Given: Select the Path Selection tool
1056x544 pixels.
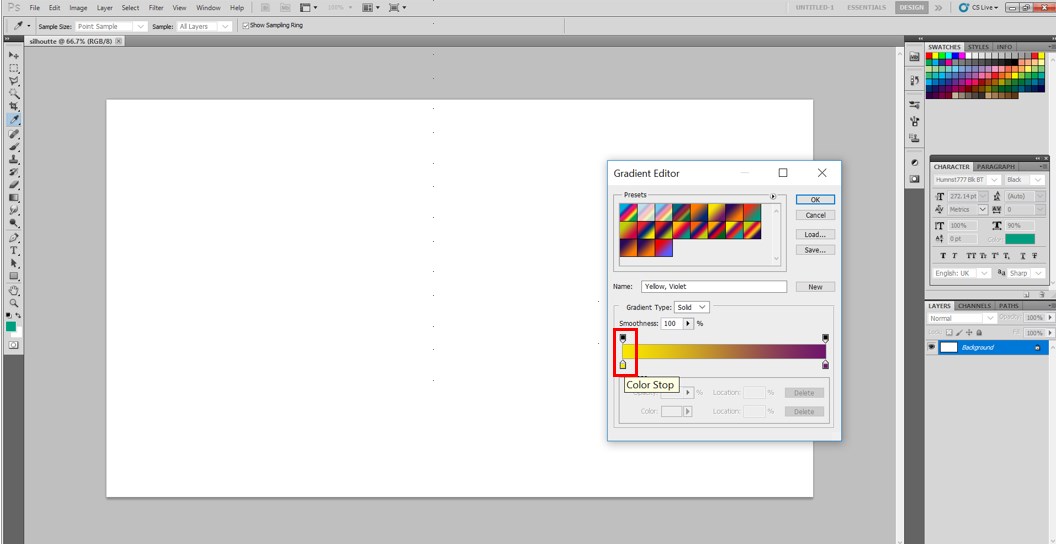Looking at the screenshot, I should [13, 263].
